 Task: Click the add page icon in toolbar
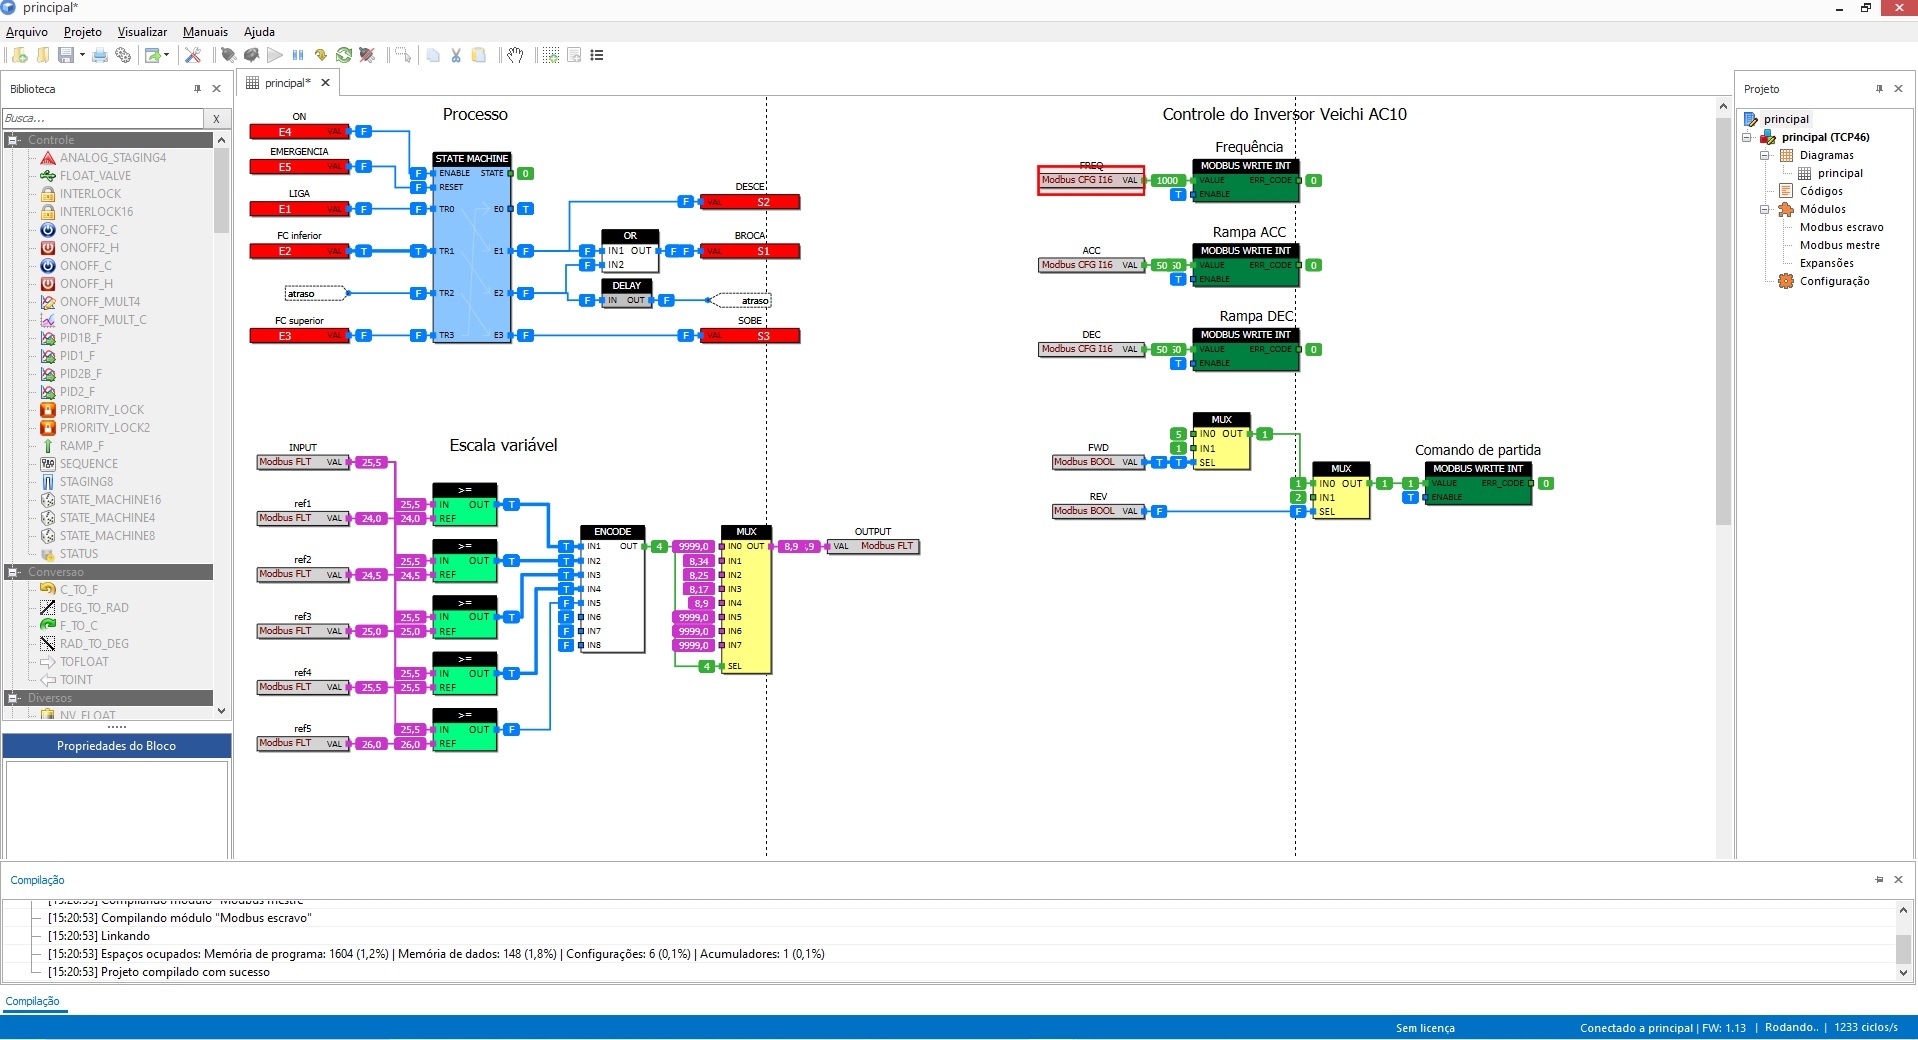pyautogui.click(x=574, y=55)
